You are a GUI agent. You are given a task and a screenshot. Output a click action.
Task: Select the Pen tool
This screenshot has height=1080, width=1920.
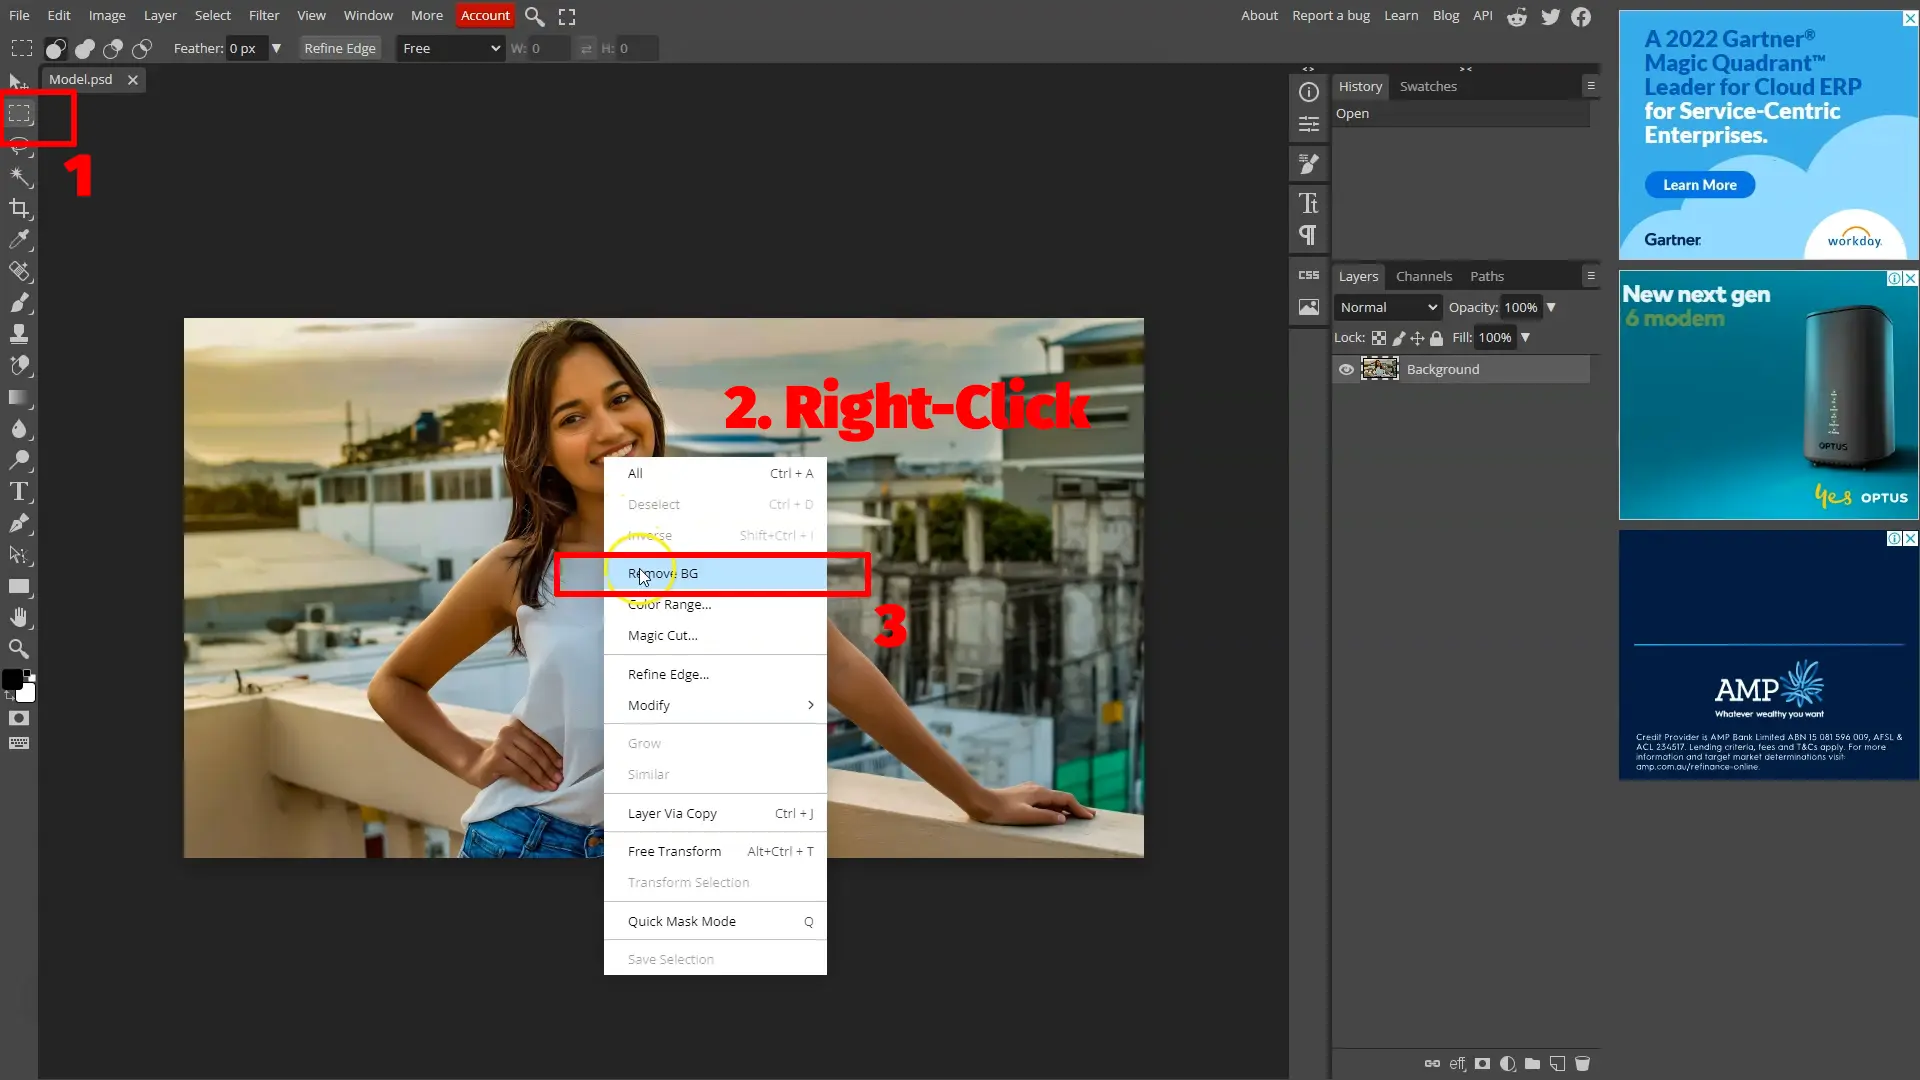tap(19, 523)
